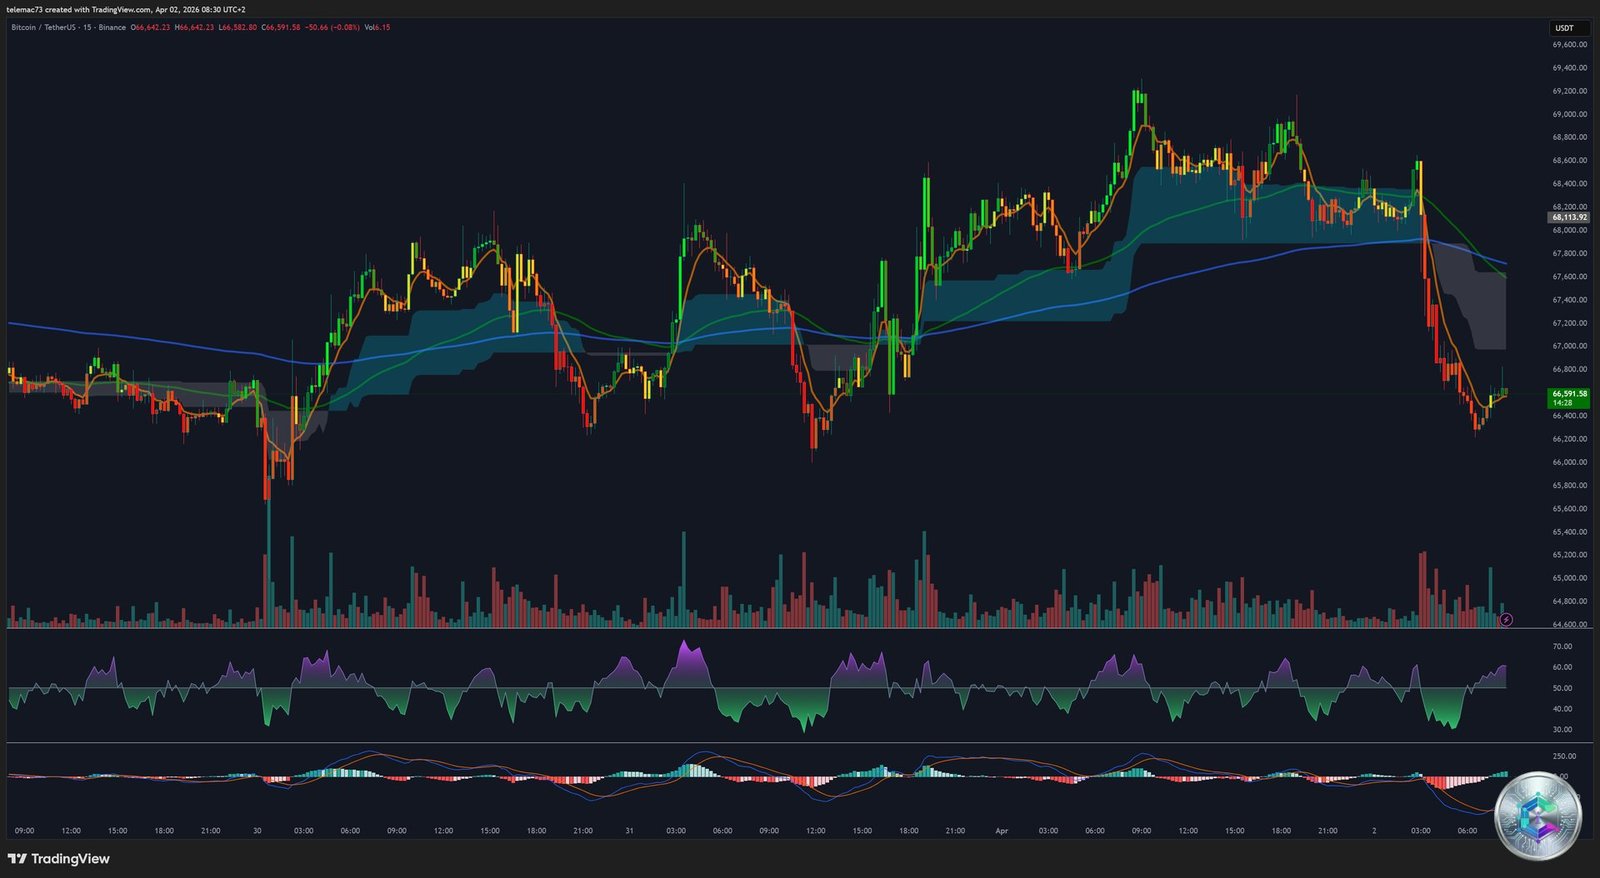
Task: Select the low value L66,582.80
Action: (237, 27)
